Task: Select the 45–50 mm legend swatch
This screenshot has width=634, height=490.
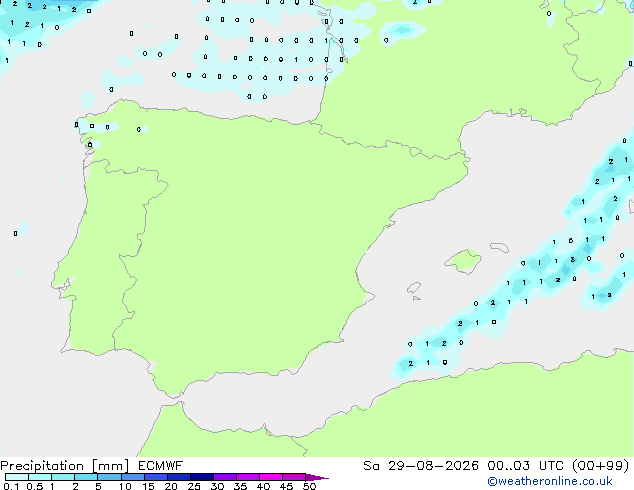Action: 294,477
